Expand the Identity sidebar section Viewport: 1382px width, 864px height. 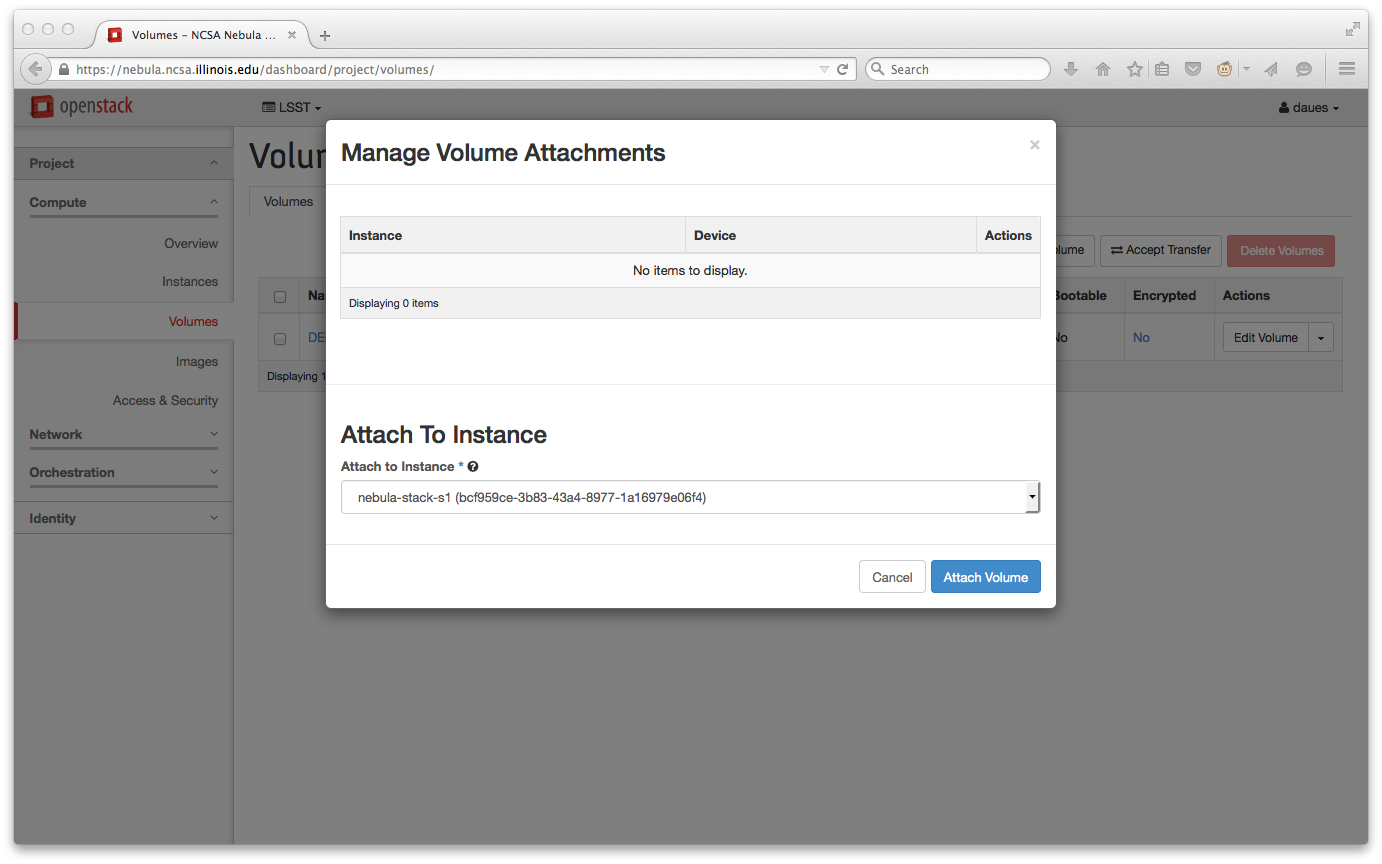pos(124,518)
